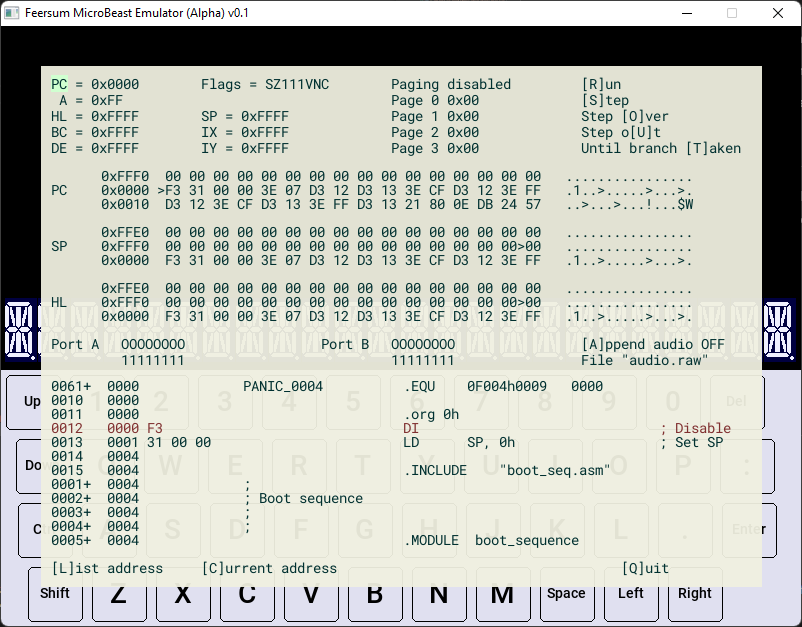
Task: Click the V key
Action: tap(311, 595)
